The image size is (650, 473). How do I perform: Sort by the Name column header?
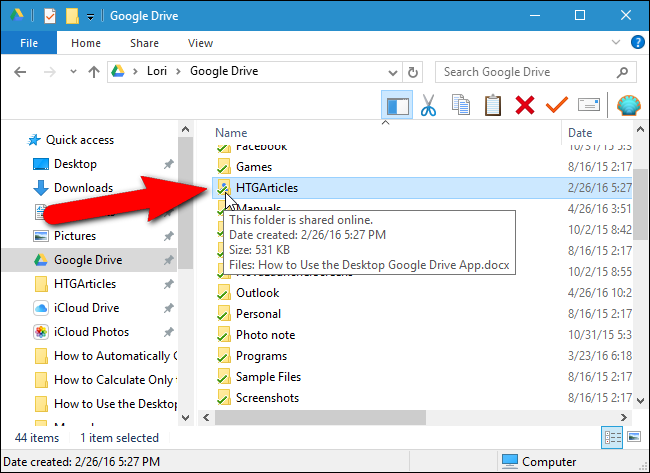[x=231, y=133]
